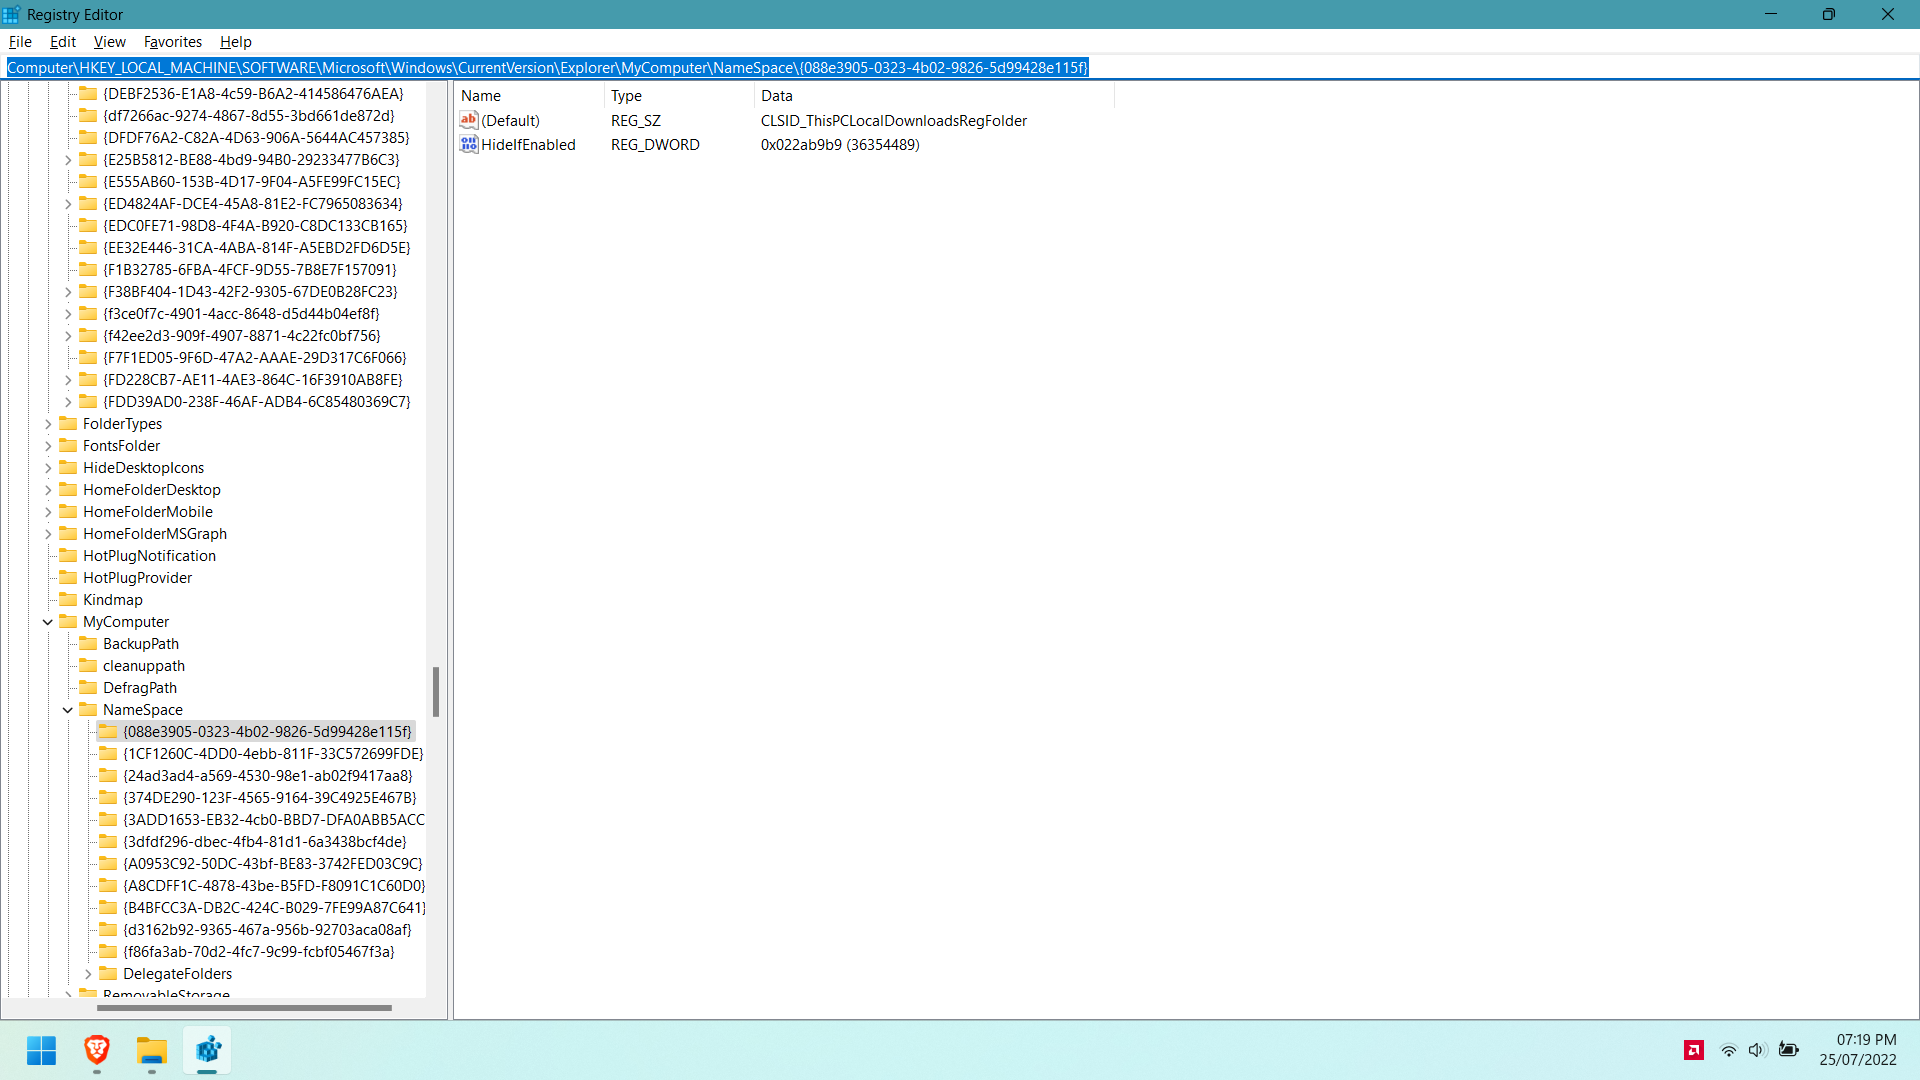Select the HideIfEnabled DWORD value icon

coord(469,144)
